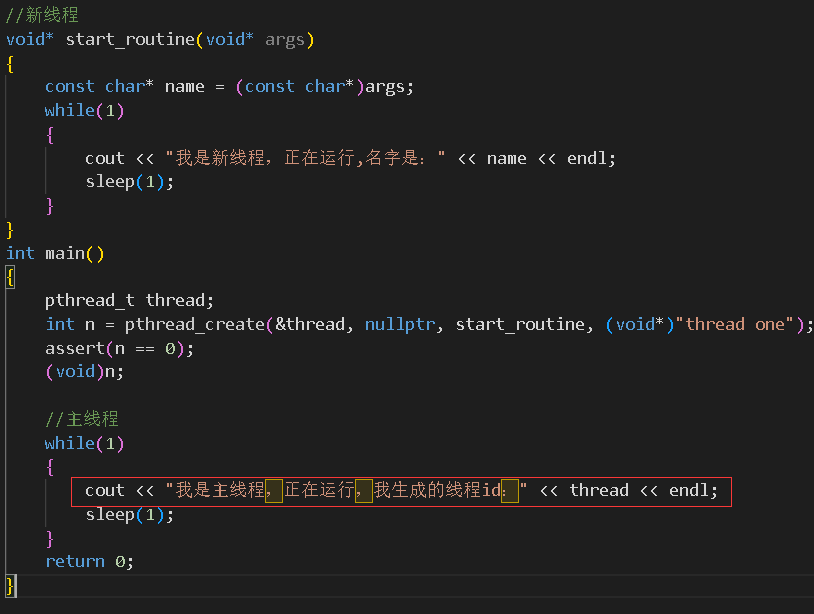
Task: Click 'pthread_t thread;' declaration line
Action: point(129,301)
